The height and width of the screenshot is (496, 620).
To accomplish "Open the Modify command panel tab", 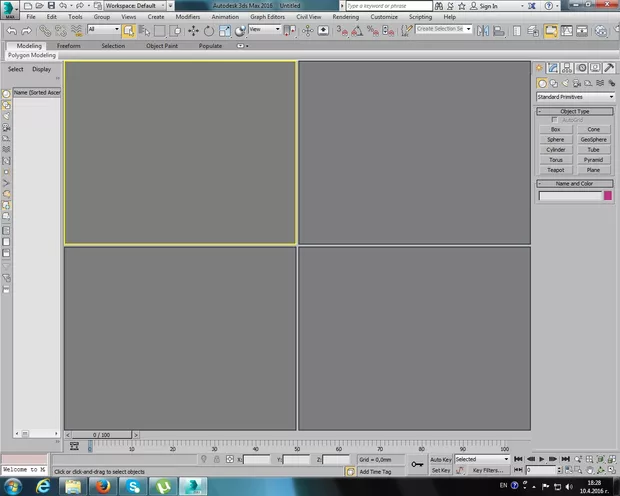I will (553, 68).
